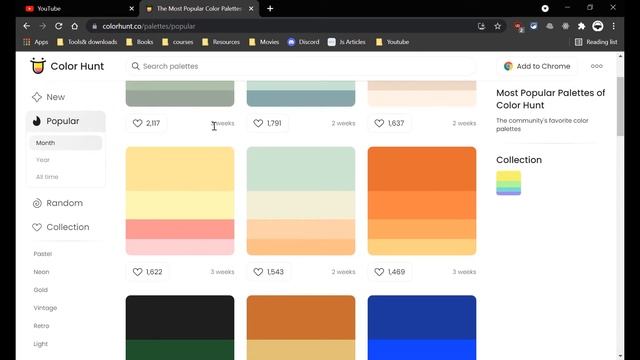This screenshot has height=360, width=640.
Task: Open the Random palettes page
Action: point(58,203)
